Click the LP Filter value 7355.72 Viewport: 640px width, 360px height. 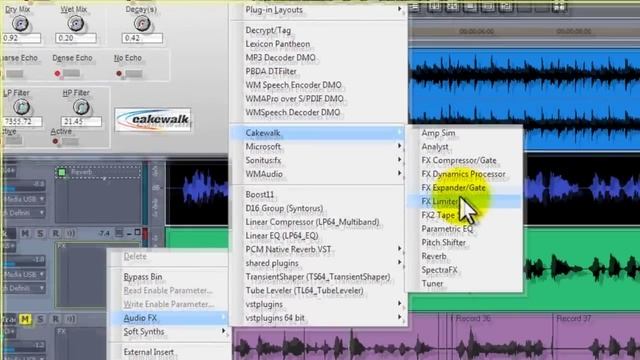[22, 122]
